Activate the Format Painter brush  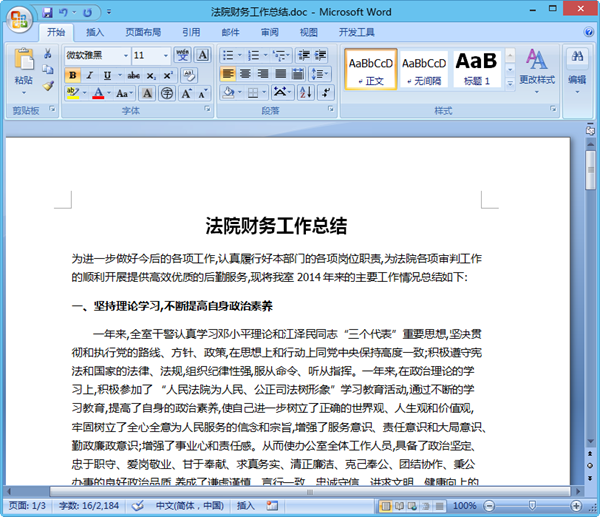48,86
